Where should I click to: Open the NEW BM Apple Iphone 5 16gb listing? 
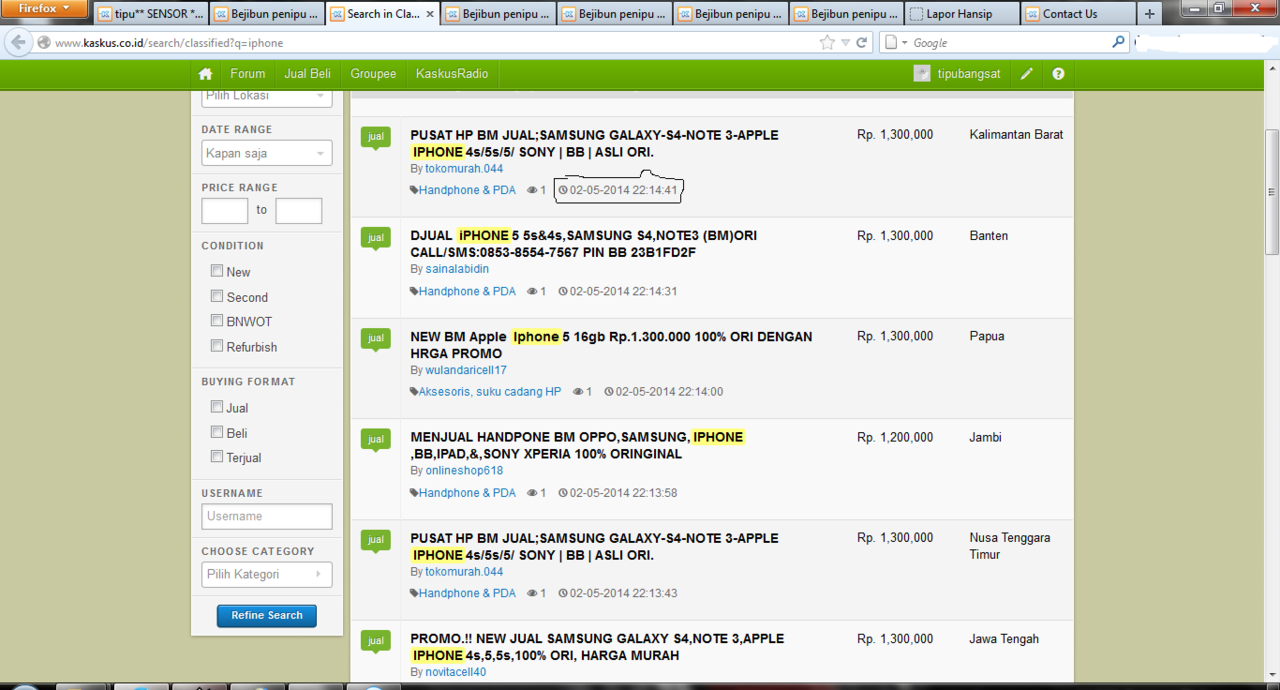[x=611, y=345]
